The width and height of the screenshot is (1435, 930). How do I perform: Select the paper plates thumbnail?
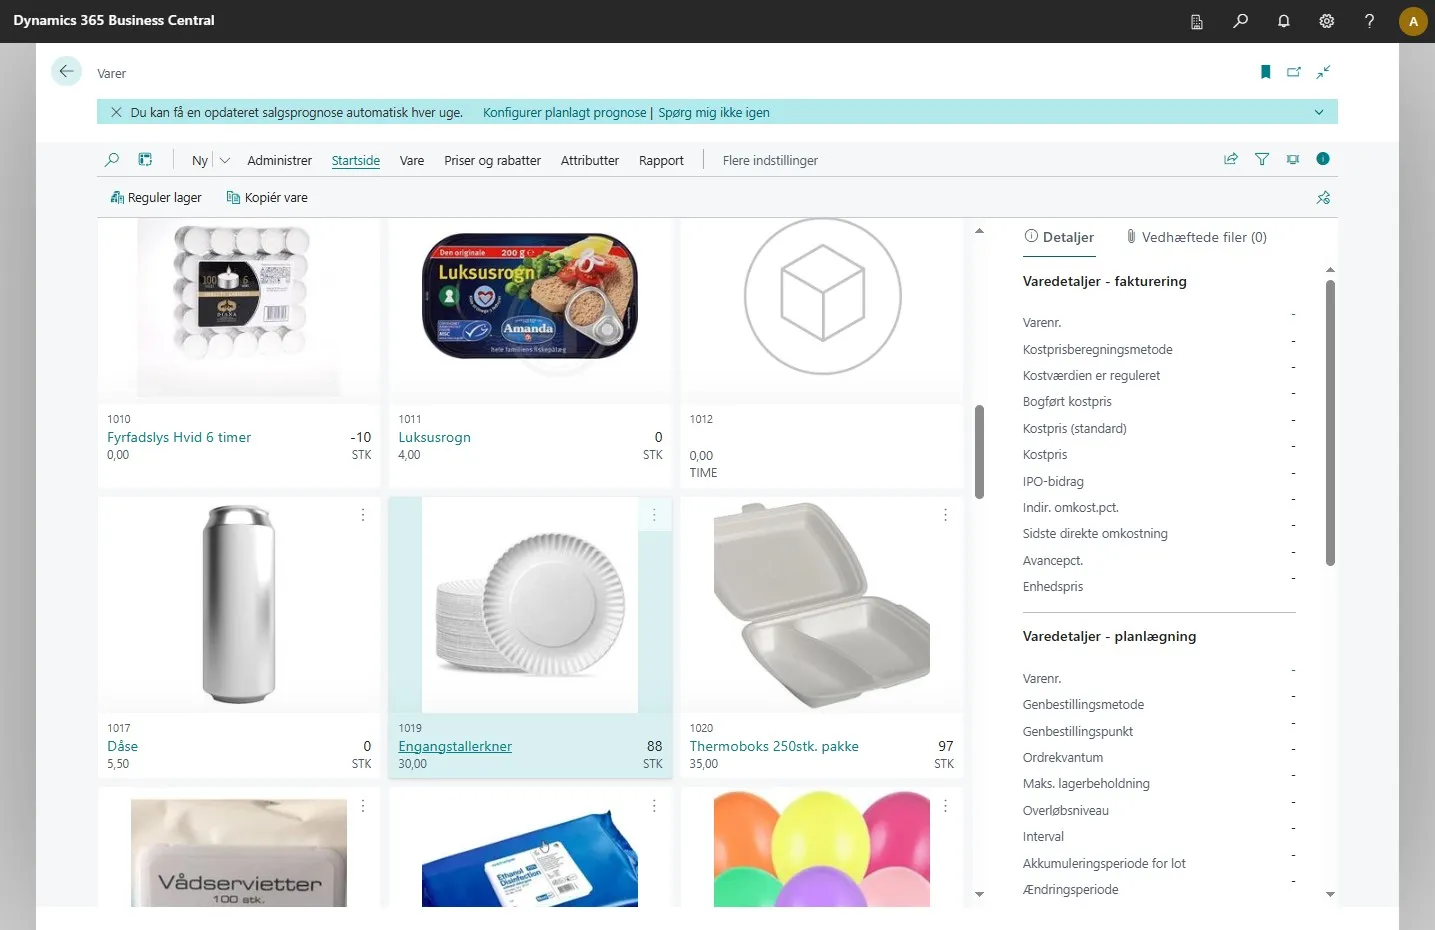[x=530, y=605]
